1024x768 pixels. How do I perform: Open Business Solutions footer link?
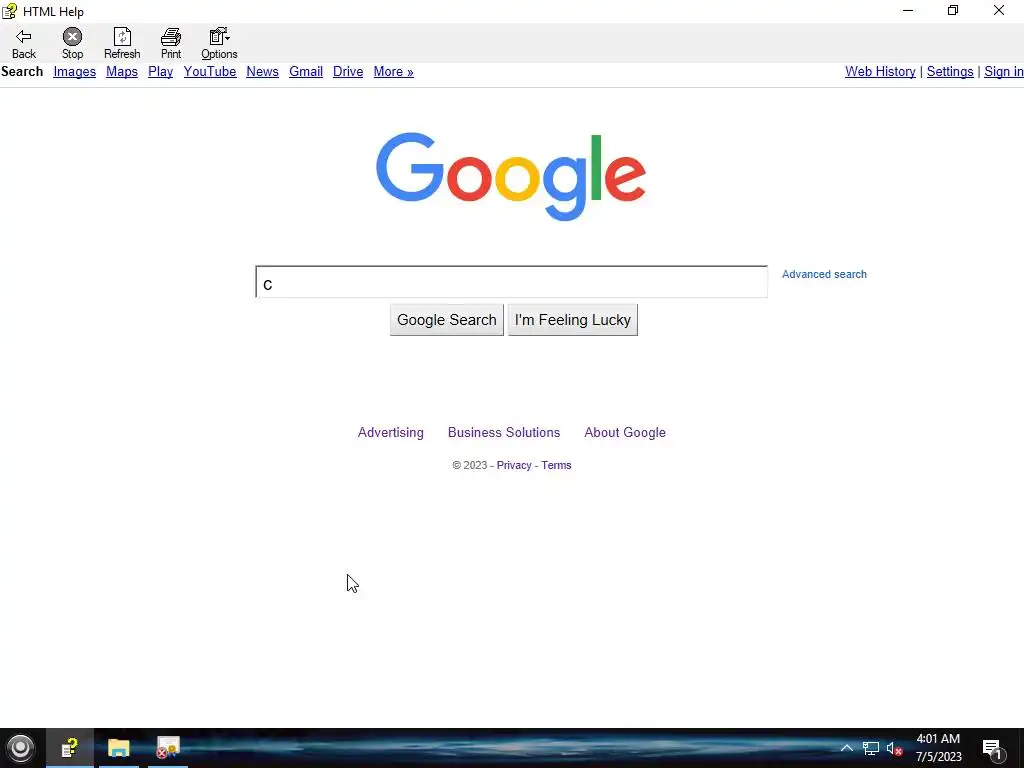click(x=504, y=432)
